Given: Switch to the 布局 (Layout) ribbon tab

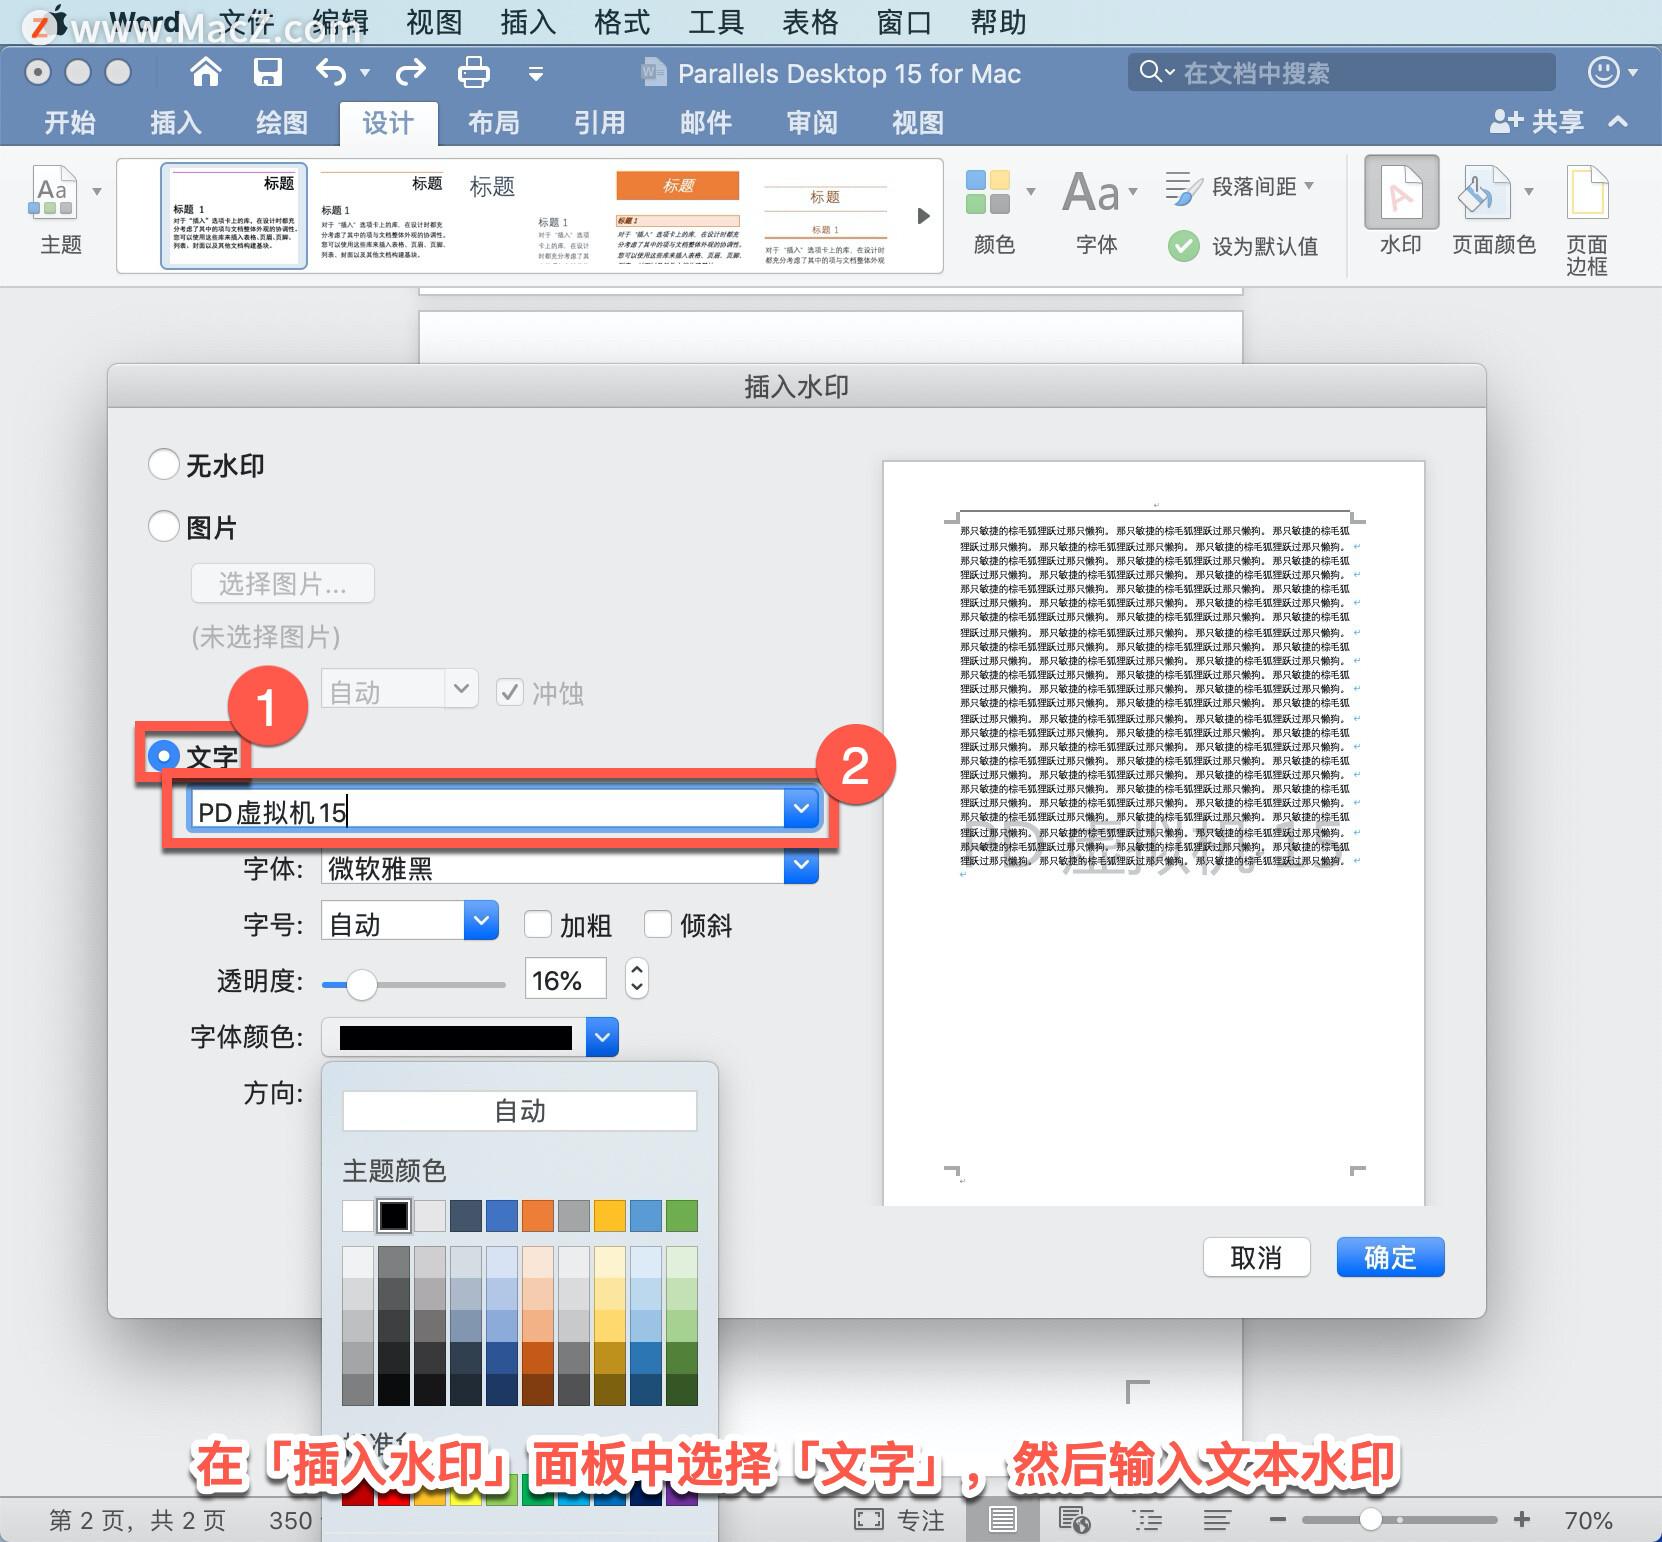Looking at the screenshot, I should pyautogui.click(x=494, y=123).
